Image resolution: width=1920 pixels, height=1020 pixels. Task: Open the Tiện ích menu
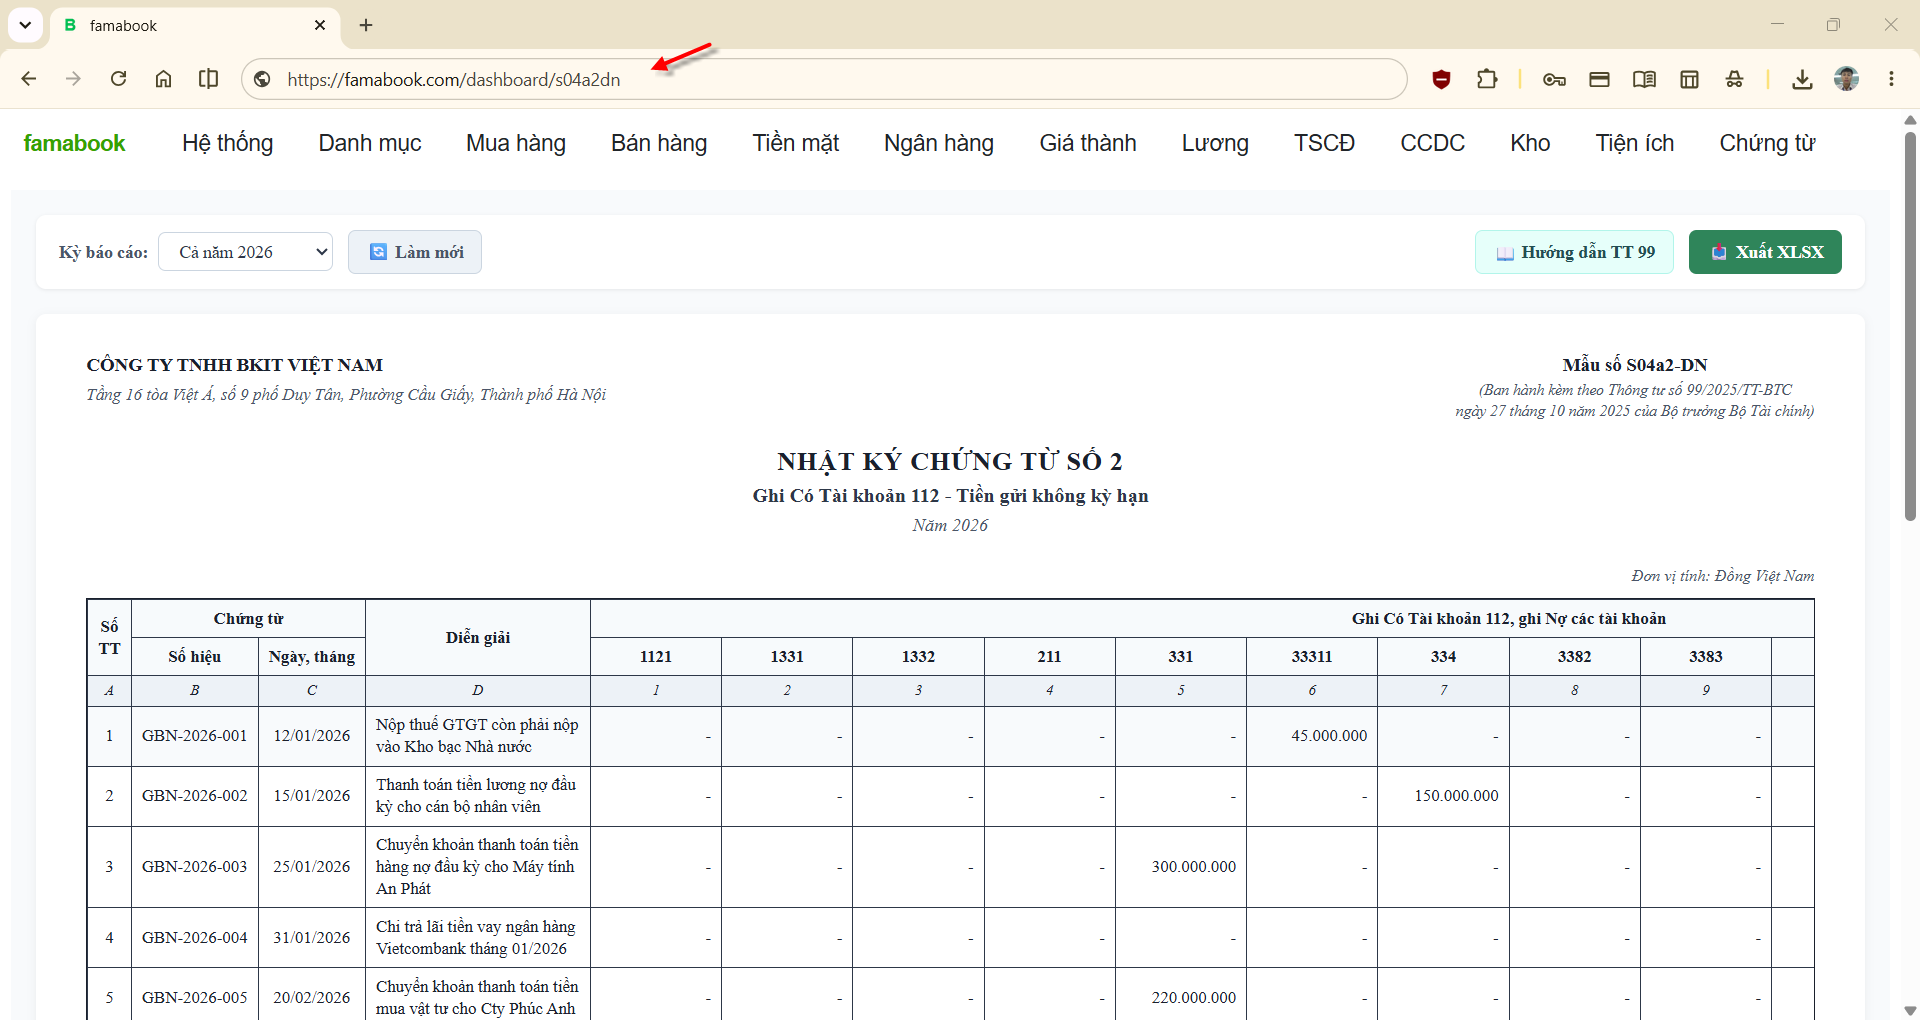coord(1635,143)
